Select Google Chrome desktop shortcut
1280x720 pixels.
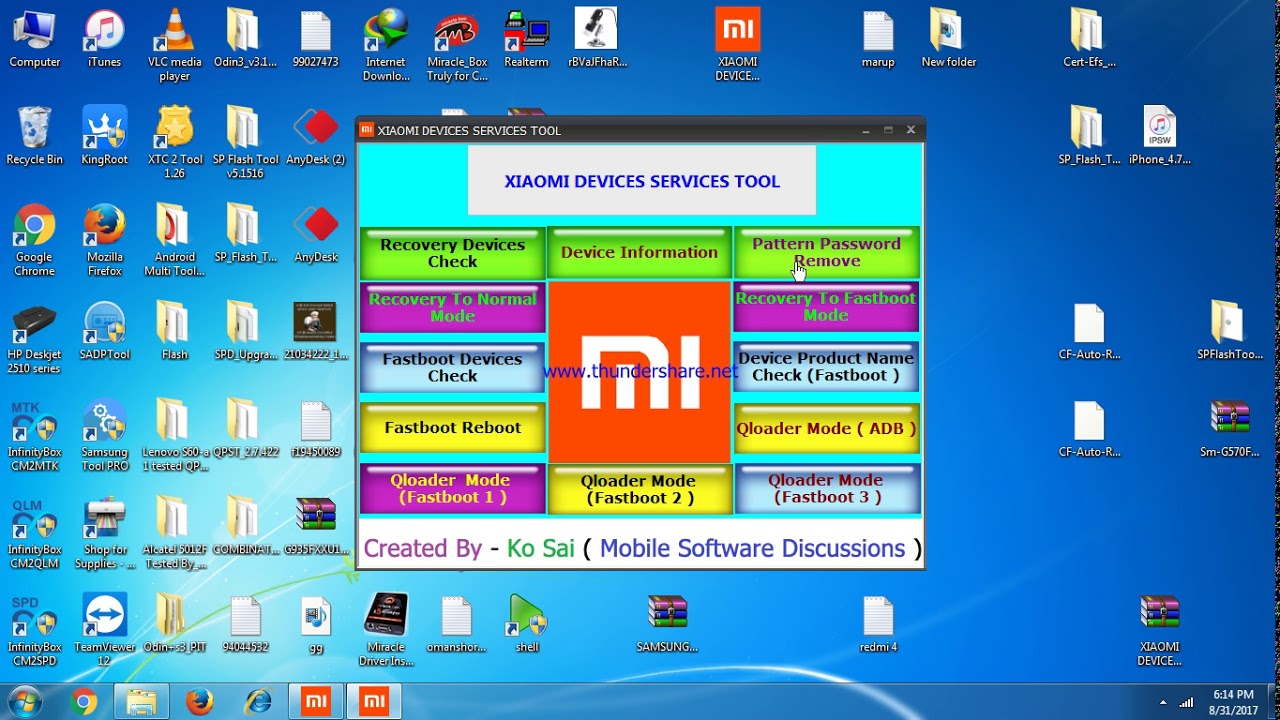point(35,240)
